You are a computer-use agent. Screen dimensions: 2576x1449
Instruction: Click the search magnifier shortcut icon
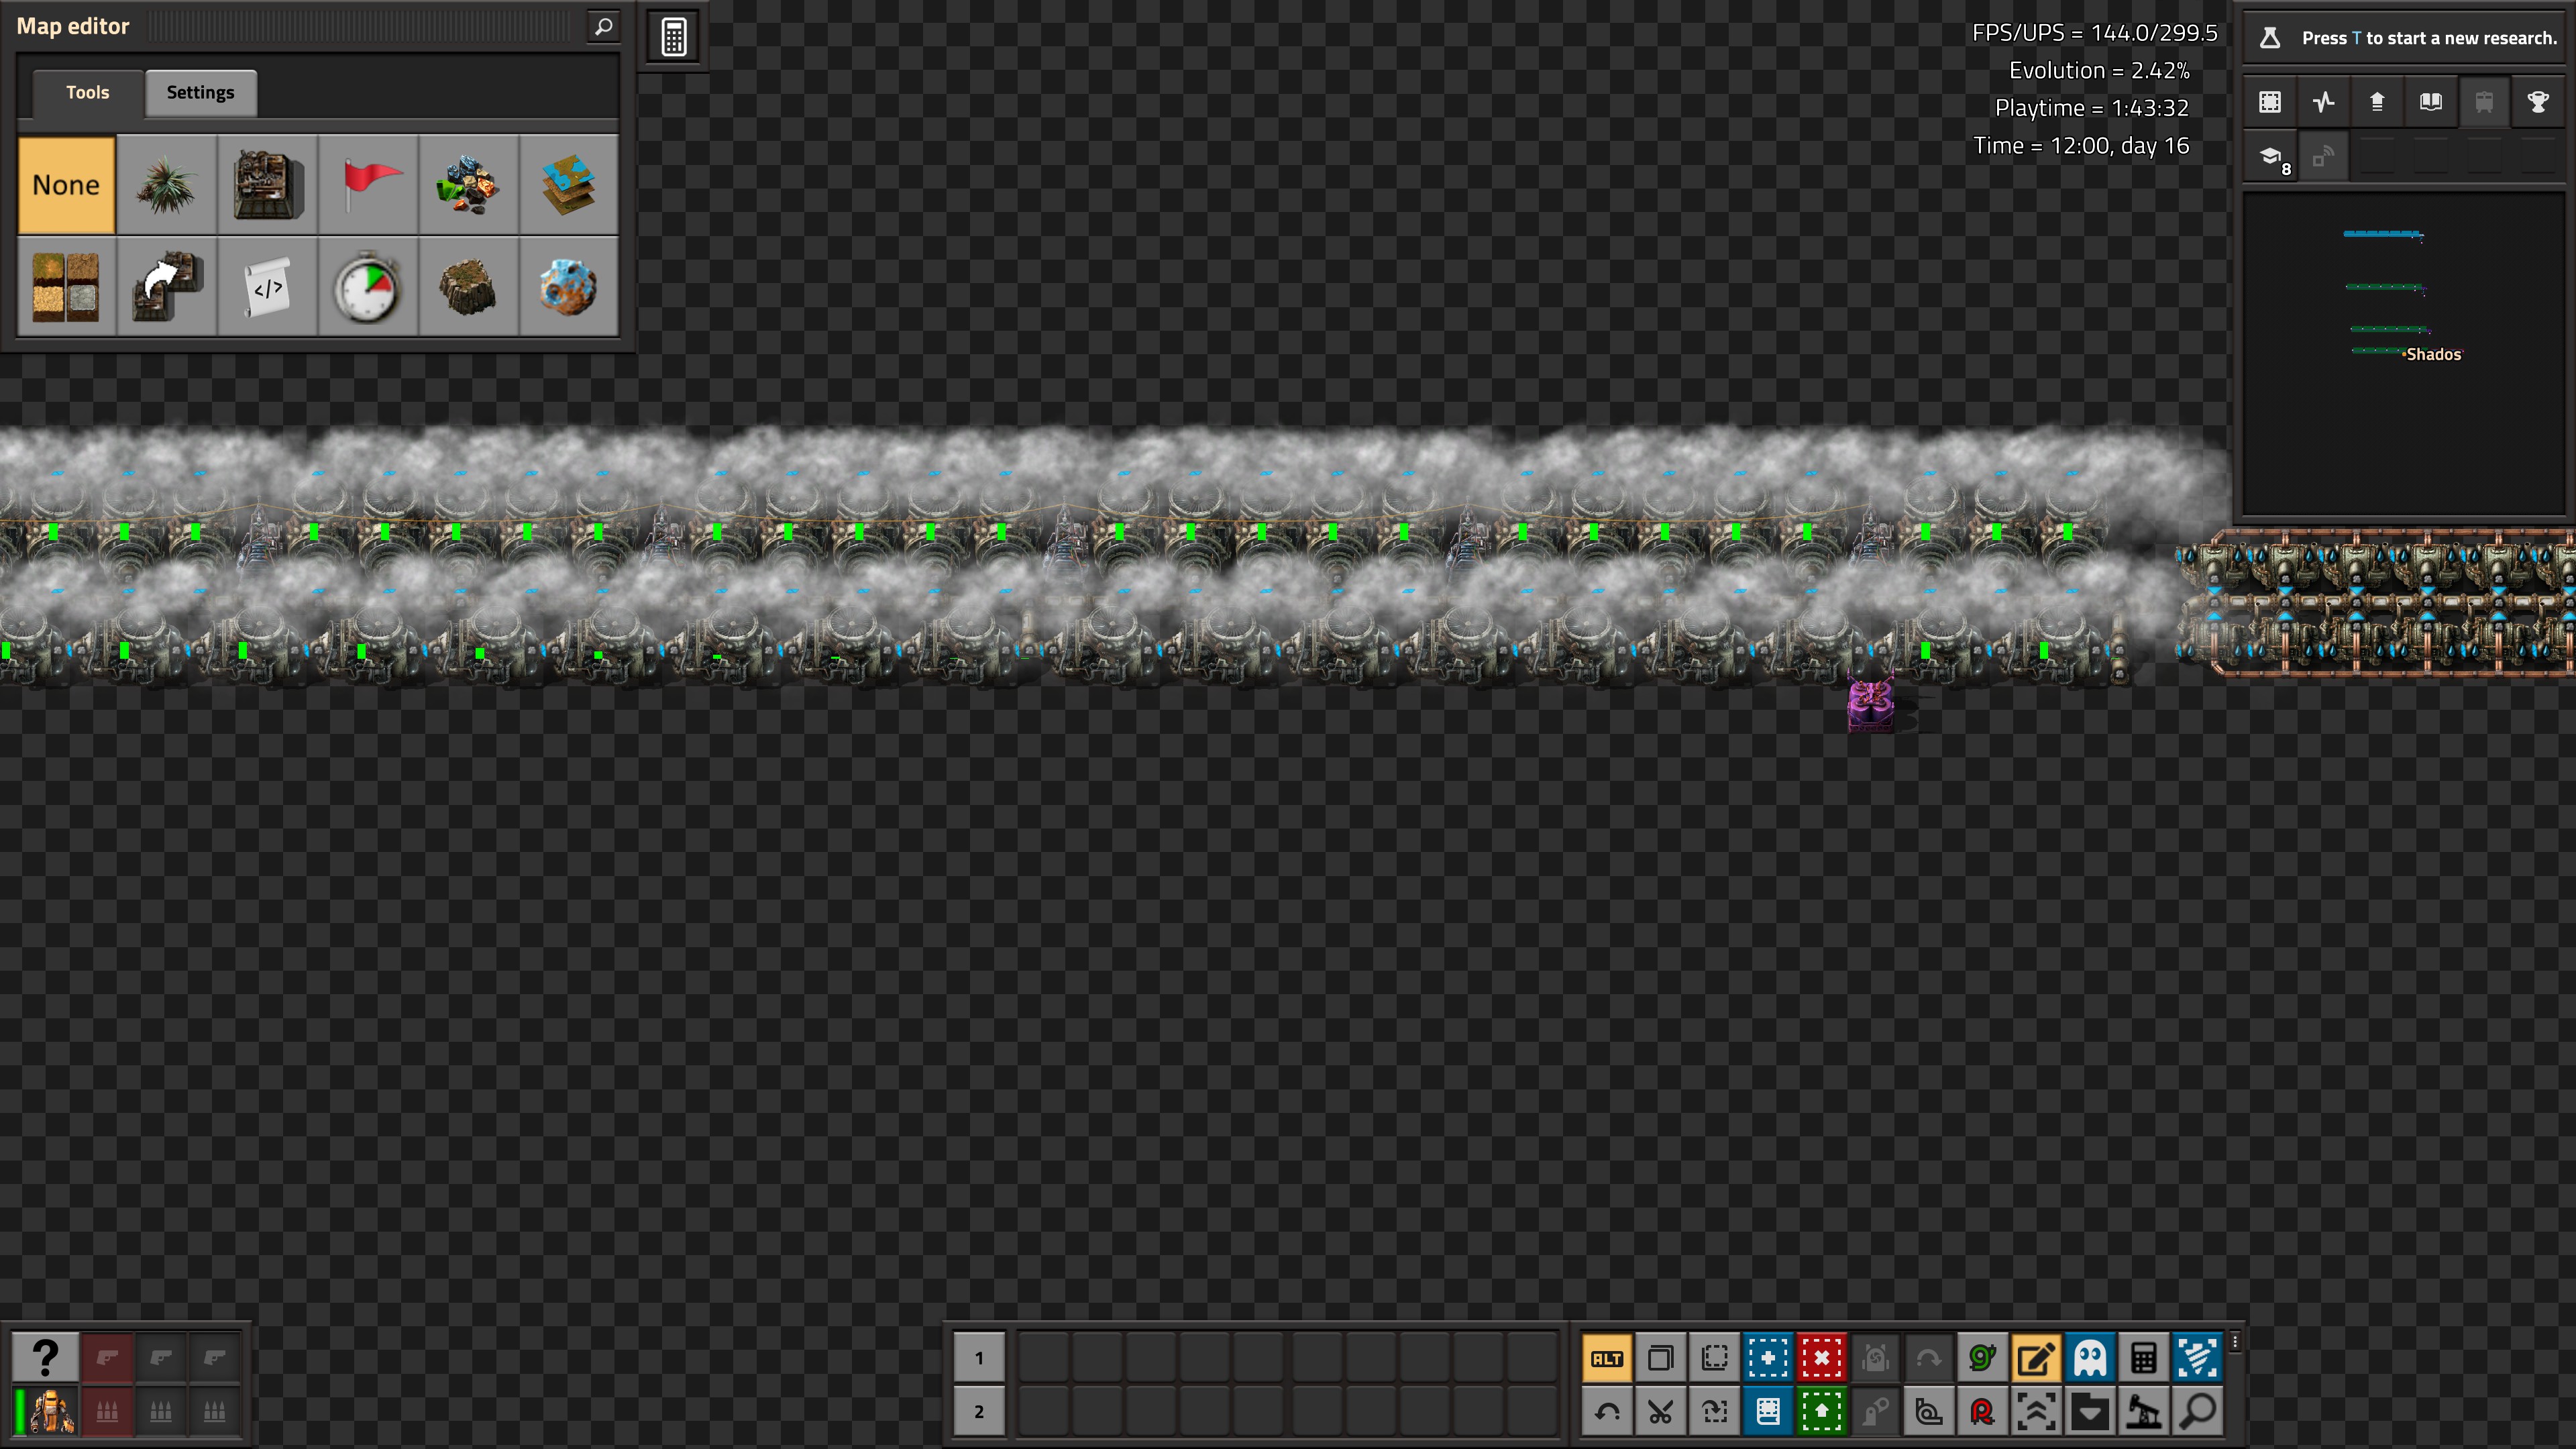click(x=2197, y=1411)
